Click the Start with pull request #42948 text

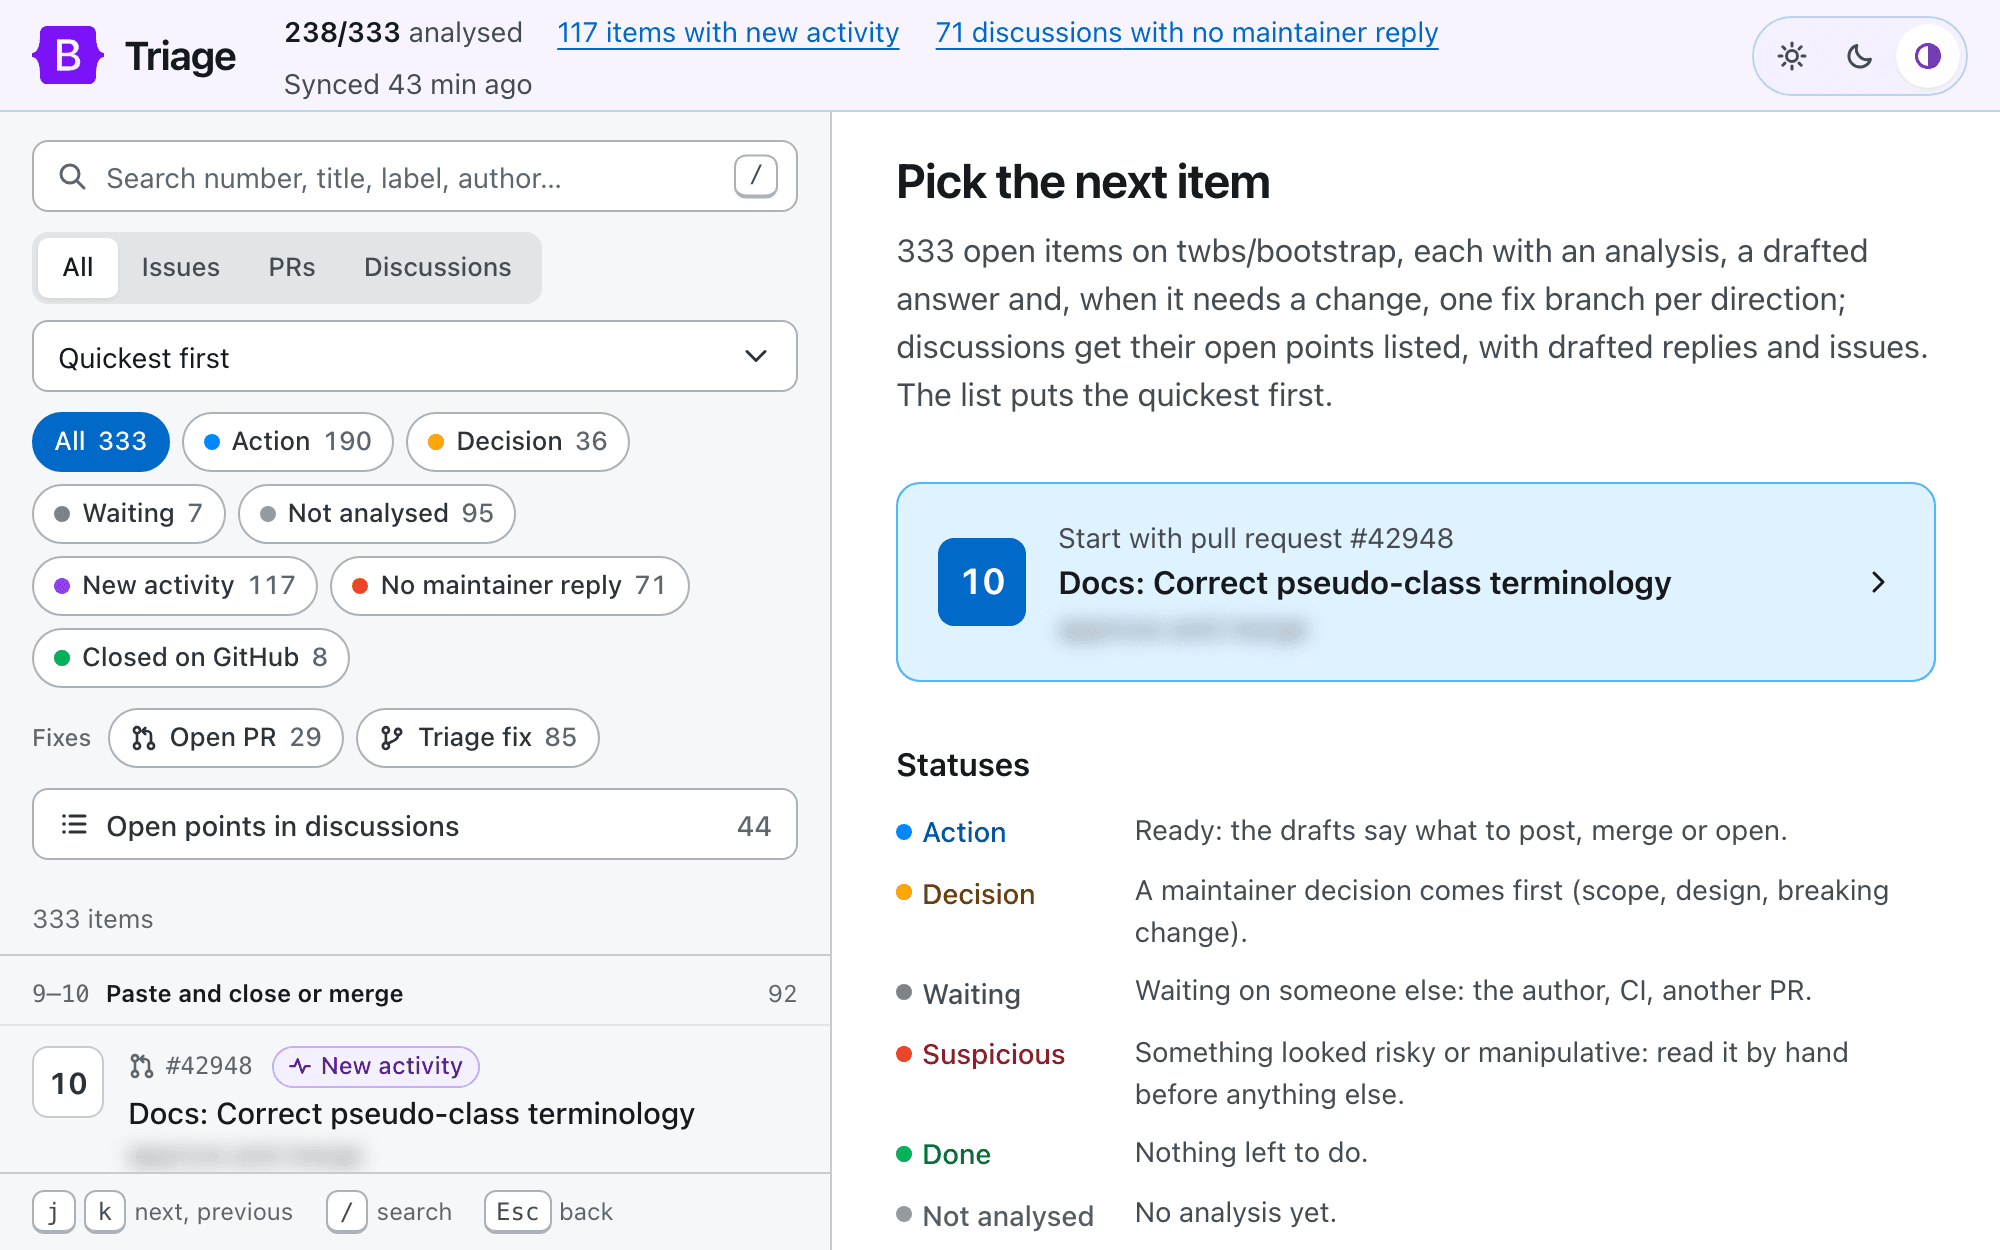[1256, 538]
